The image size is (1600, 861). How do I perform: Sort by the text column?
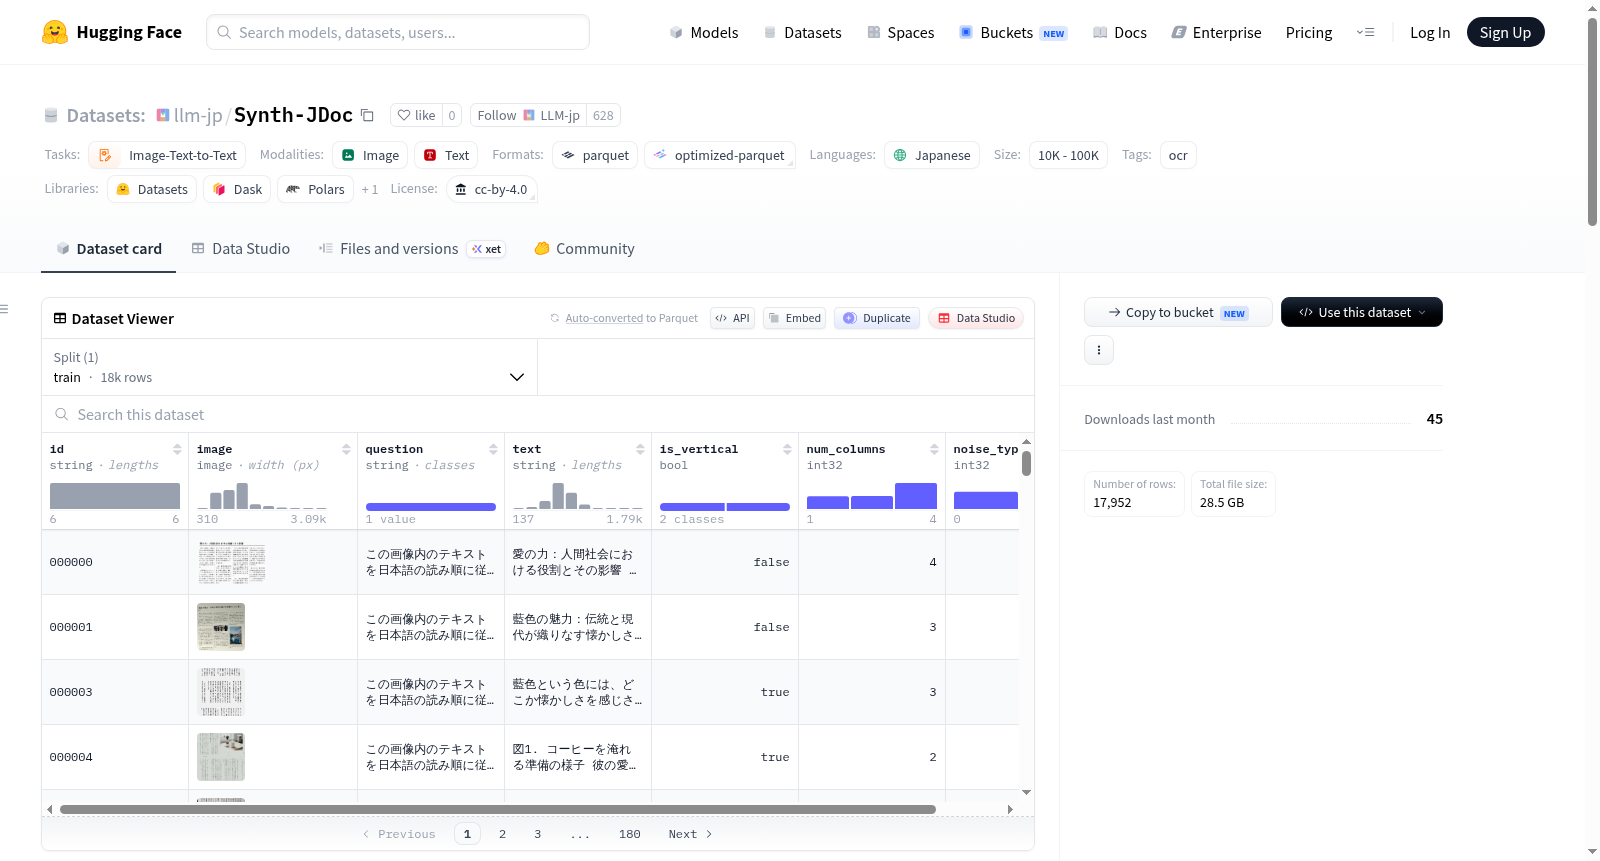(x=640, y=449)
